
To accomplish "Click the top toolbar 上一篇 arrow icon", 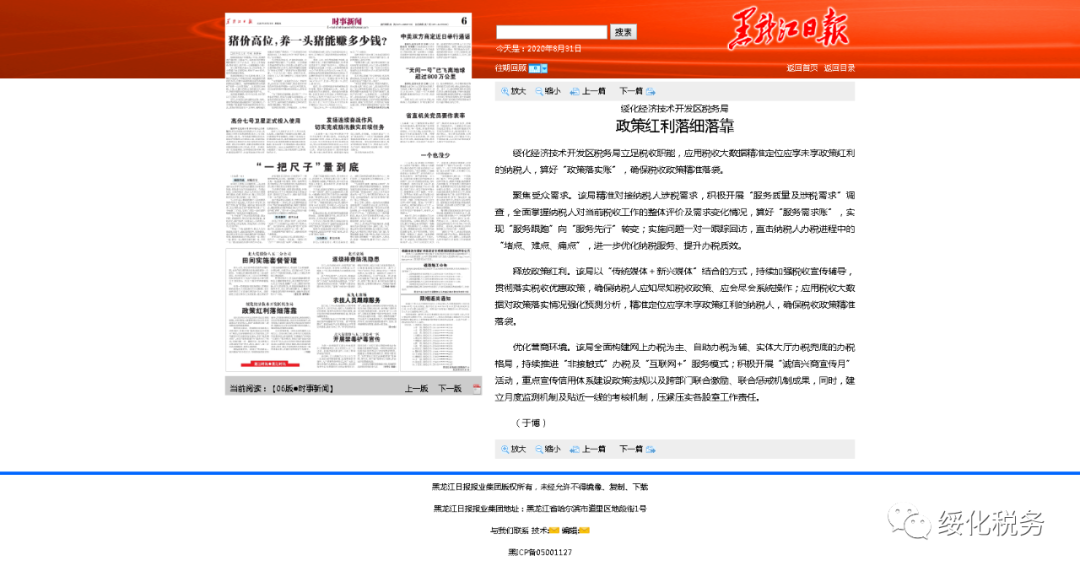I will (574, 92).
